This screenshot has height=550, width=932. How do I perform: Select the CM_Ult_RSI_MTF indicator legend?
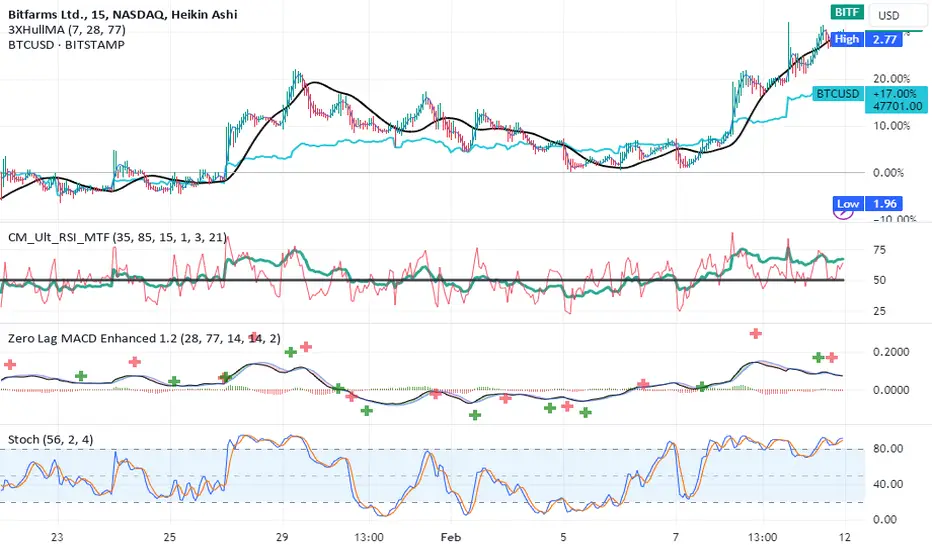click(117, 237)
